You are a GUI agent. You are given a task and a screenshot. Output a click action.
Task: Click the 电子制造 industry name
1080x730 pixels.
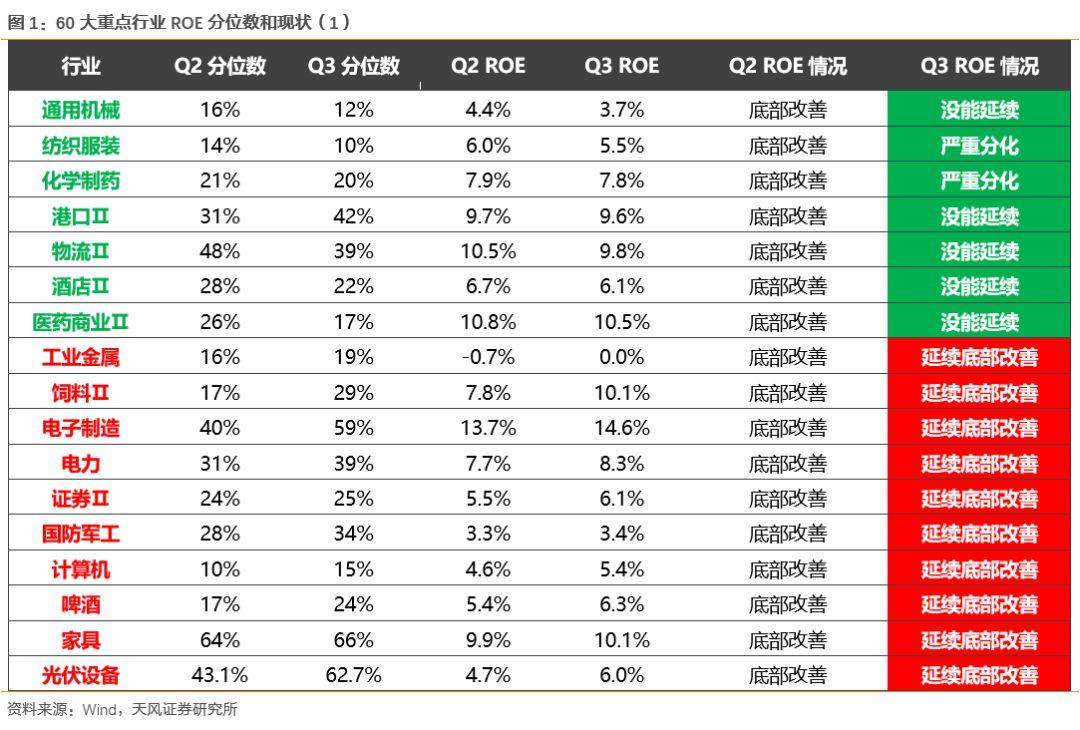coord(81,428)
